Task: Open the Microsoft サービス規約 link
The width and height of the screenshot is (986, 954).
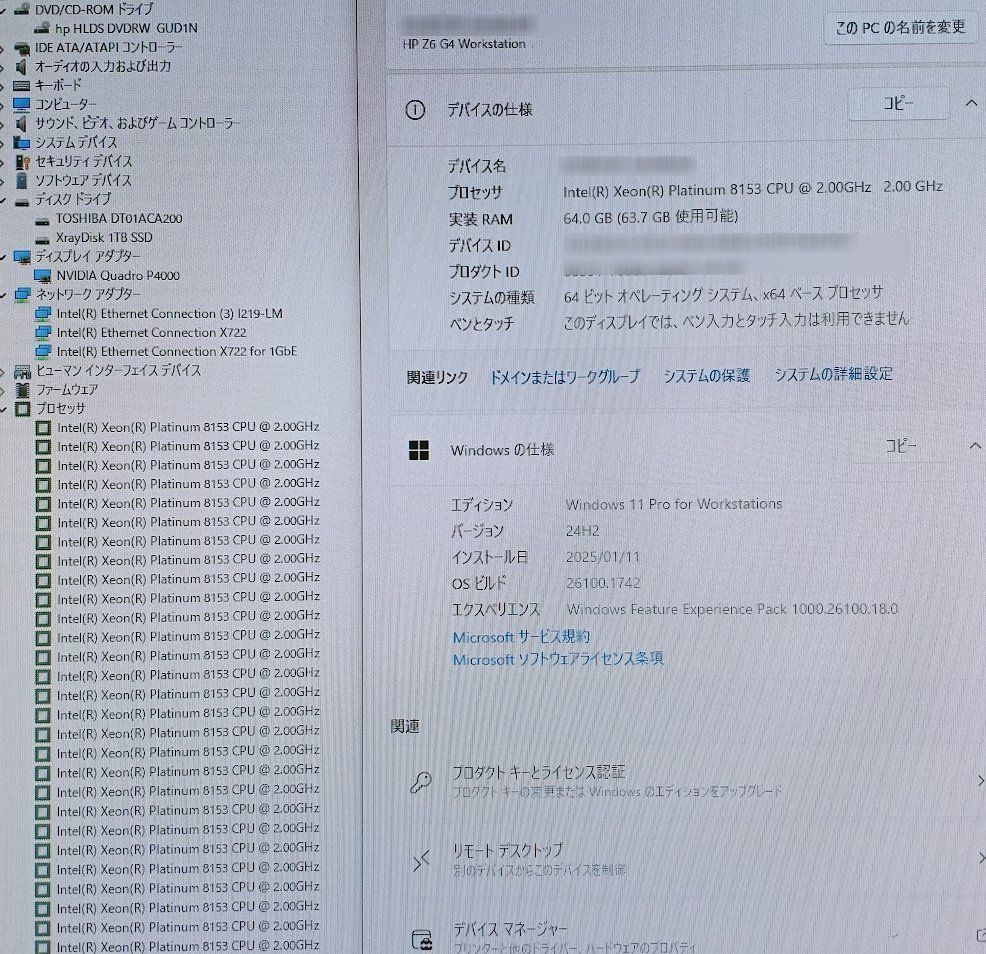Action: (521, 637)
